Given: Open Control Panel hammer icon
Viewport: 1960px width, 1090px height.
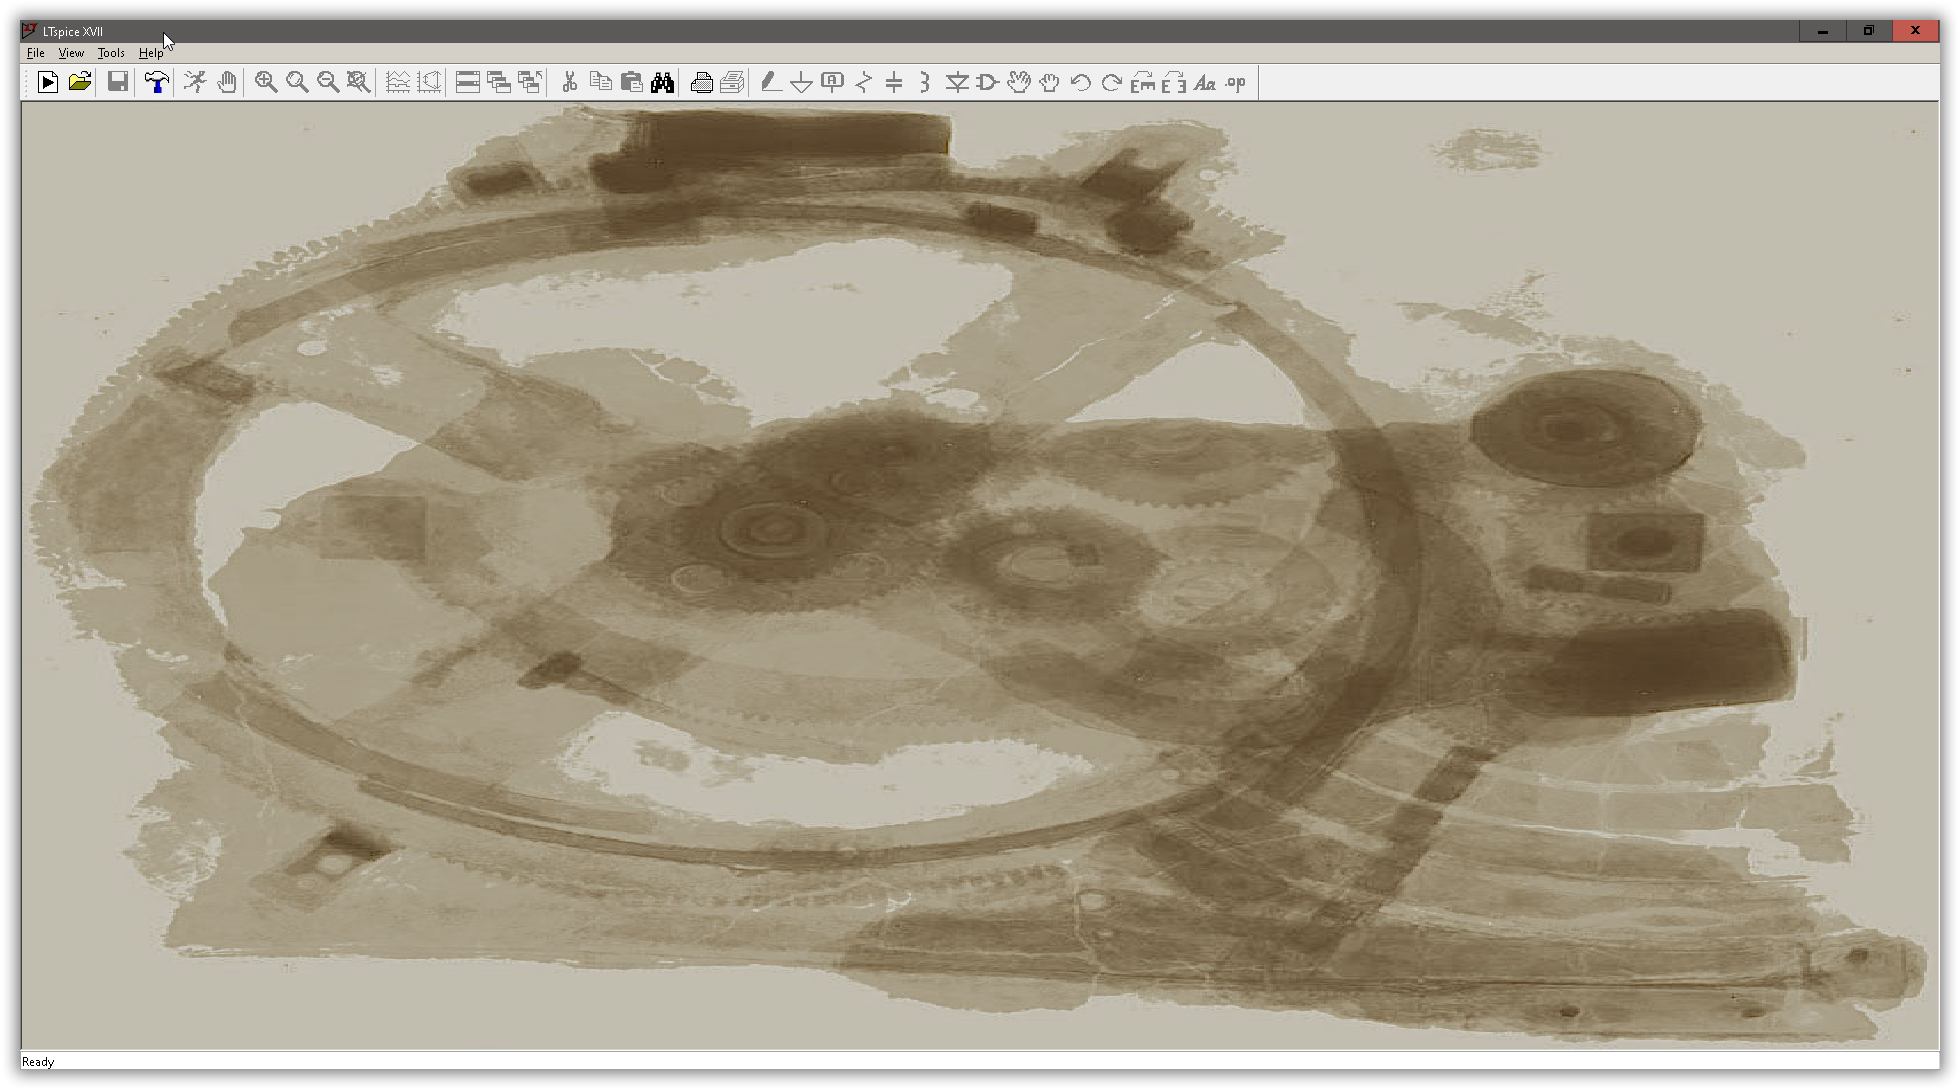Looking at the screenshot, I should coord(156,82).
